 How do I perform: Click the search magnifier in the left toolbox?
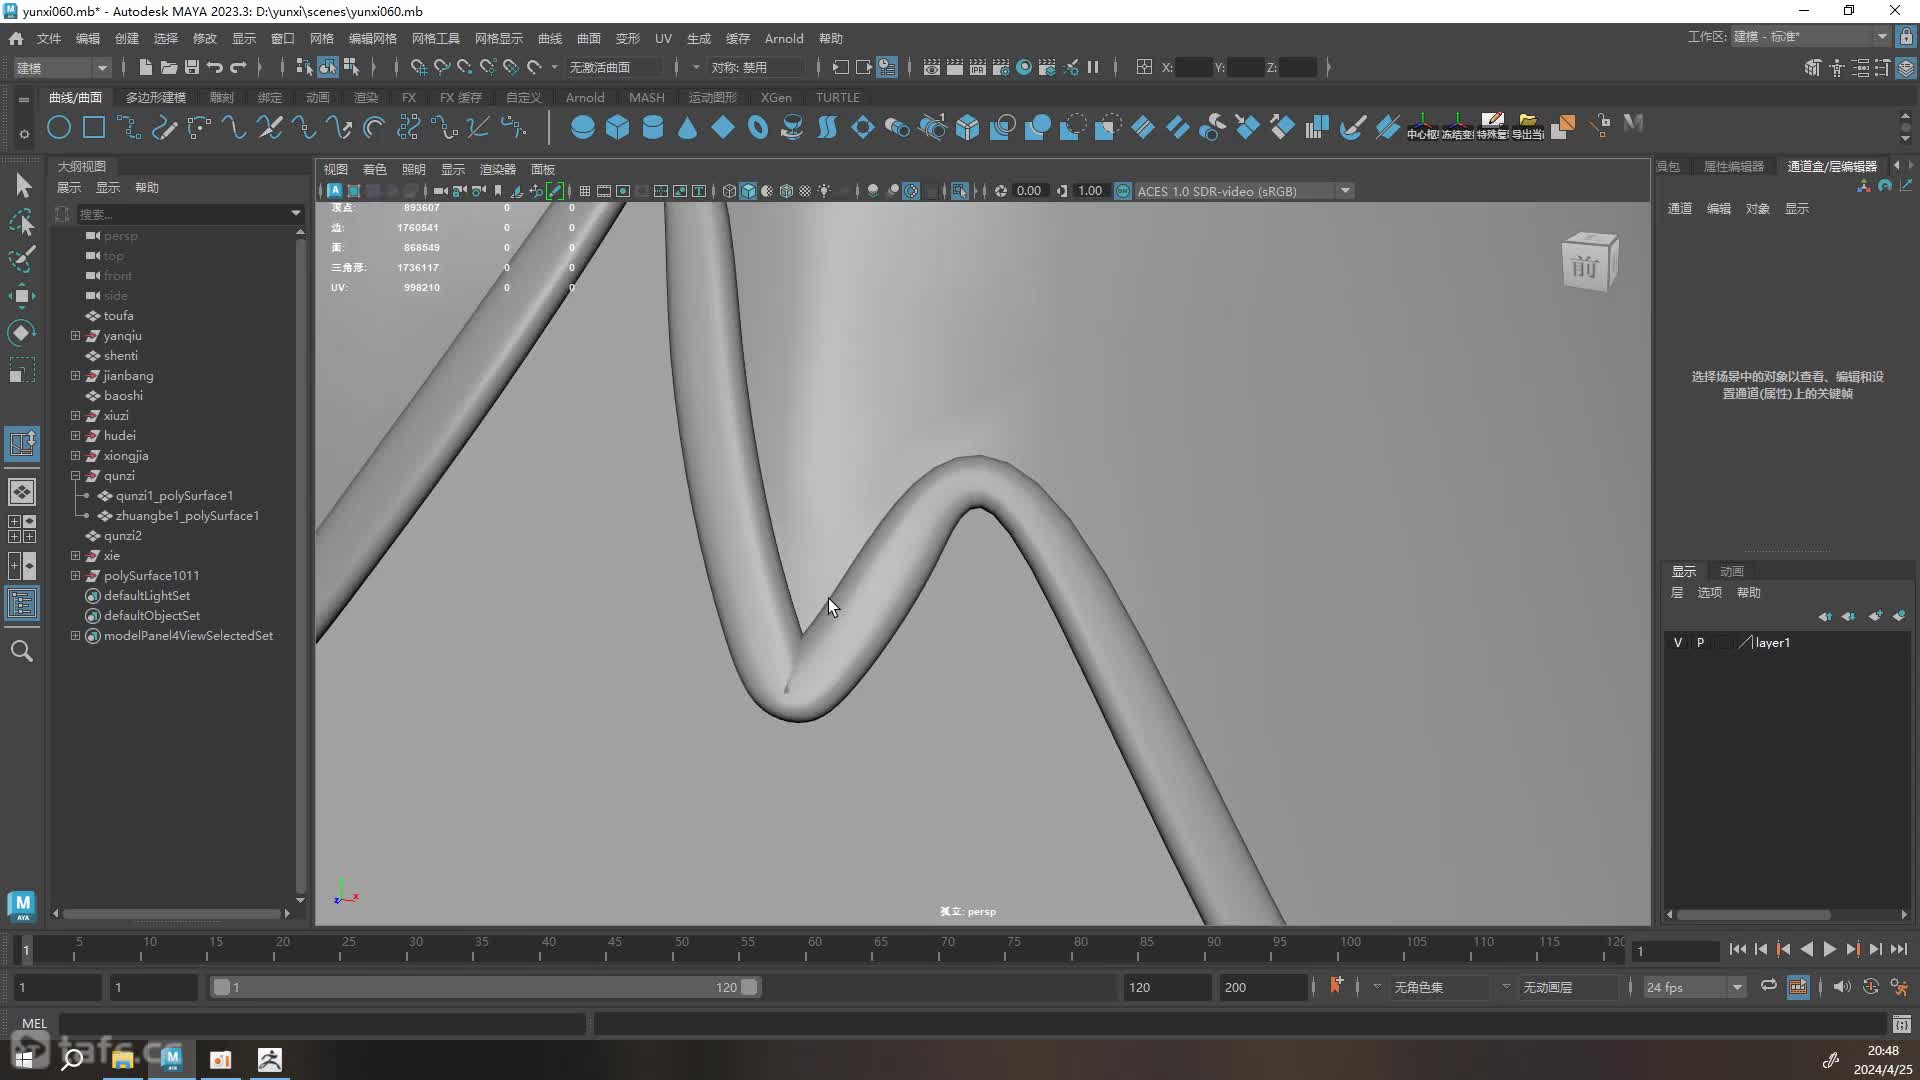tap(22, 651)
